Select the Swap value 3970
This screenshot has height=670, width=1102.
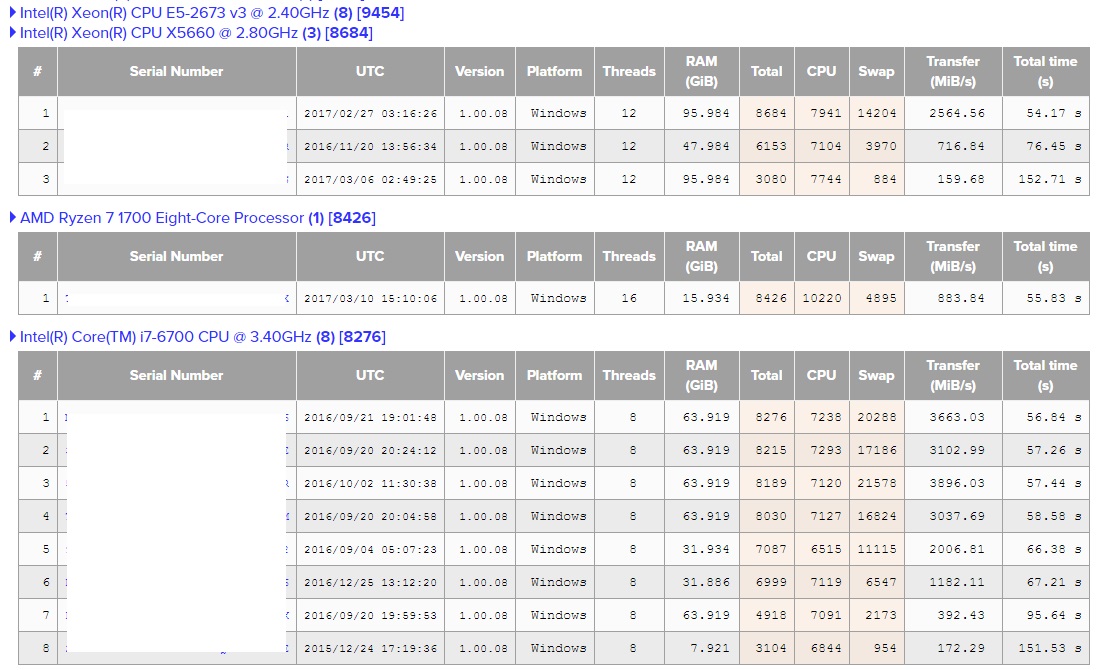point(881,146)
